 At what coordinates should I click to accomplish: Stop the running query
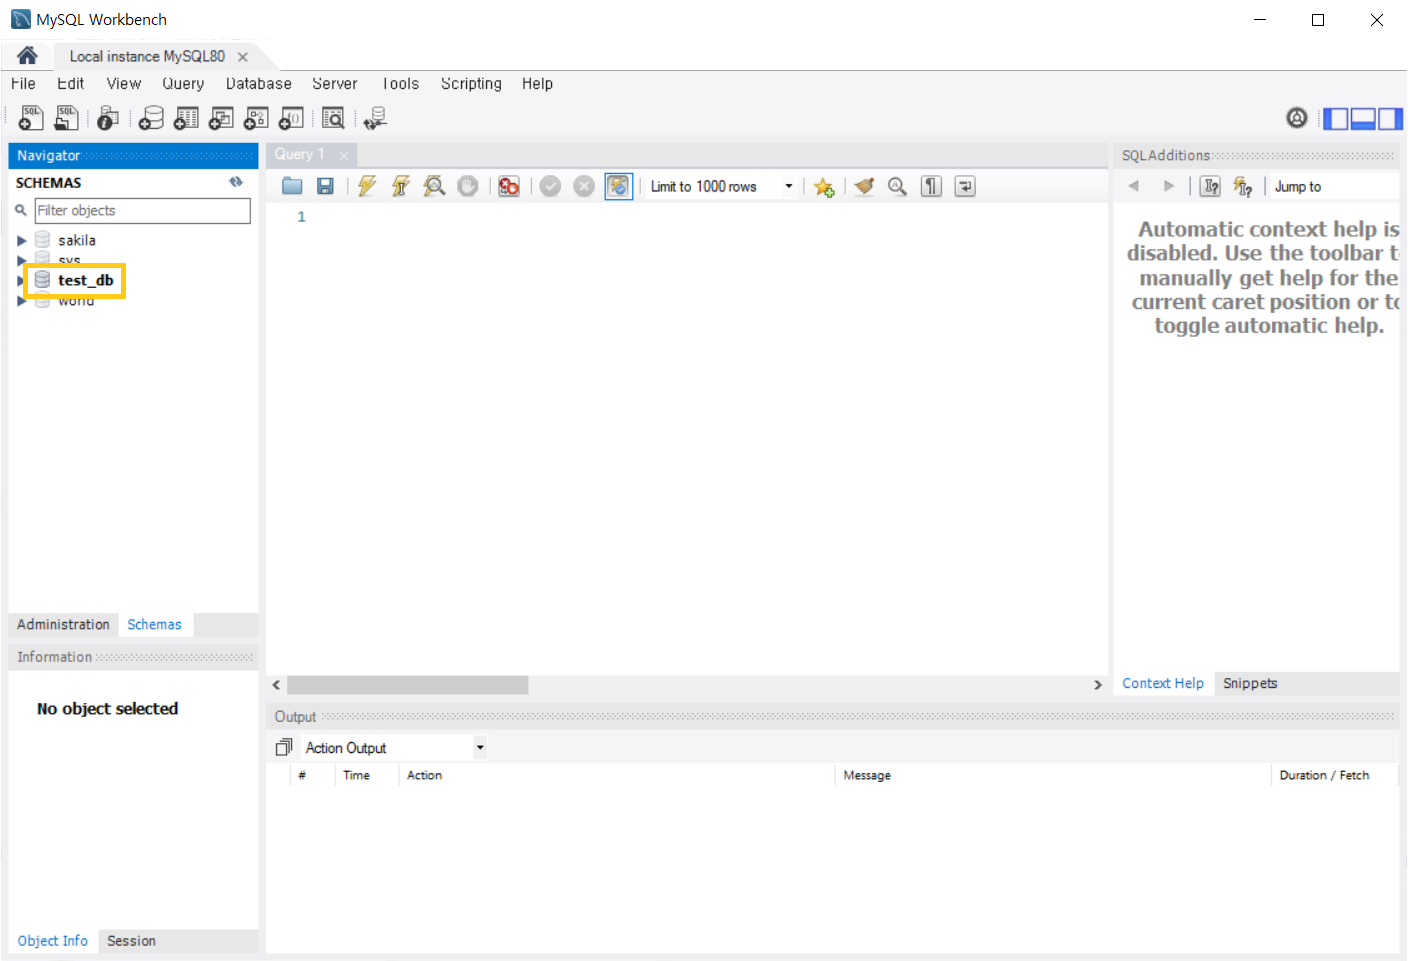468,186
